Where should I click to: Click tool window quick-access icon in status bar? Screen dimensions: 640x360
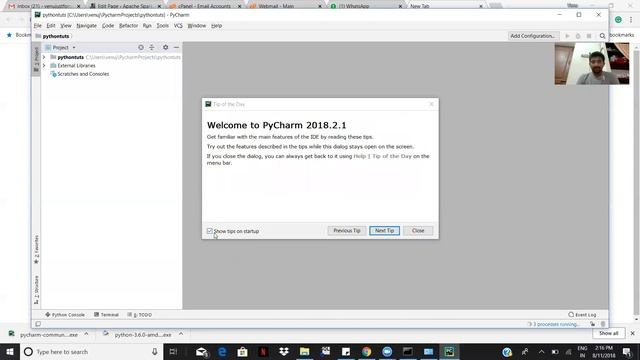(x=38, y=324)
